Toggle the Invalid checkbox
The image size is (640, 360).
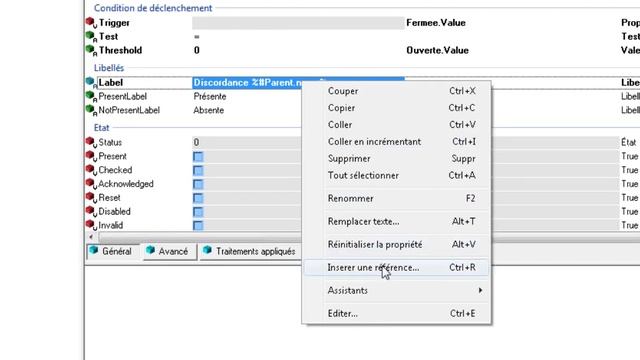coord(198,226)
